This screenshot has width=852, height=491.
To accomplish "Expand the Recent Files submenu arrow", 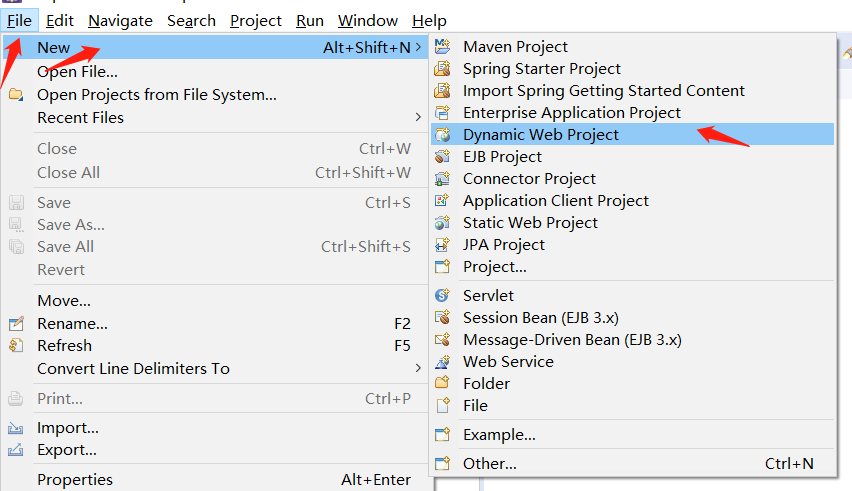I will (418, 118).
